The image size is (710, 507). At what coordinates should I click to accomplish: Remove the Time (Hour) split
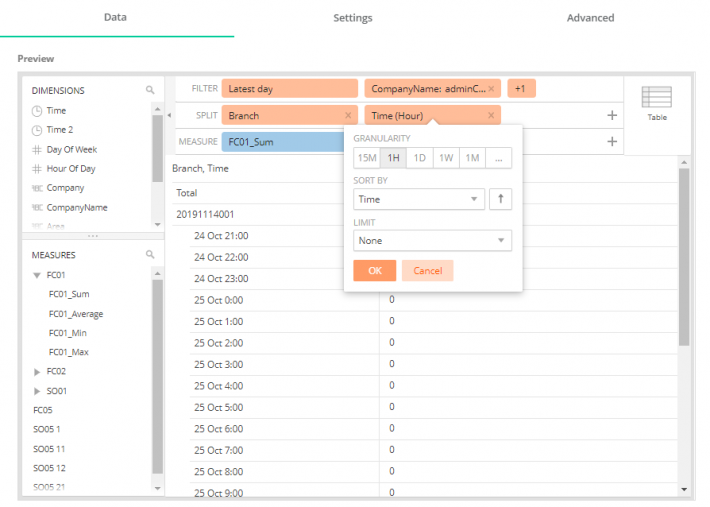click(x=491, y=115)
